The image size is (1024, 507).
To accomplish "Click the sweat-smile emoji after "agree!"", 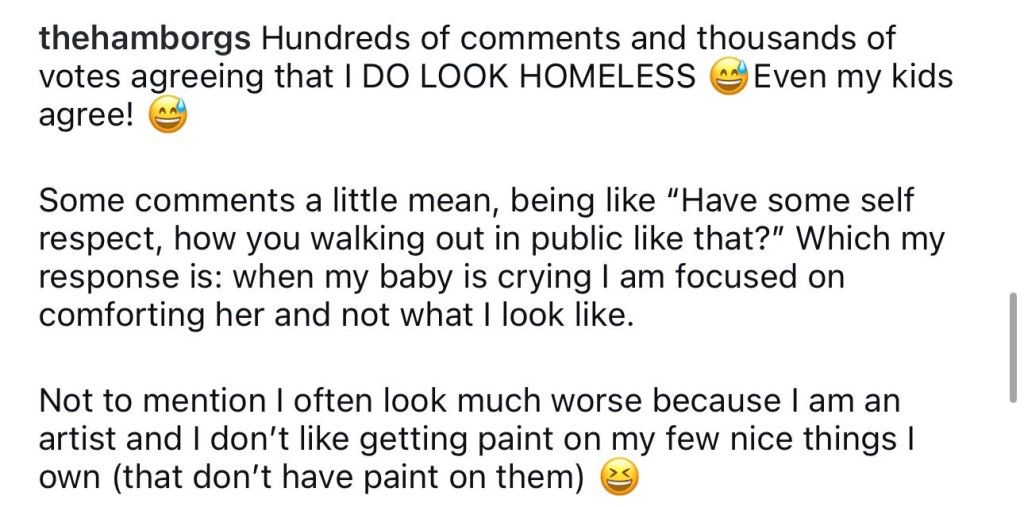I will pyautogui.click(x=168, y=116).
